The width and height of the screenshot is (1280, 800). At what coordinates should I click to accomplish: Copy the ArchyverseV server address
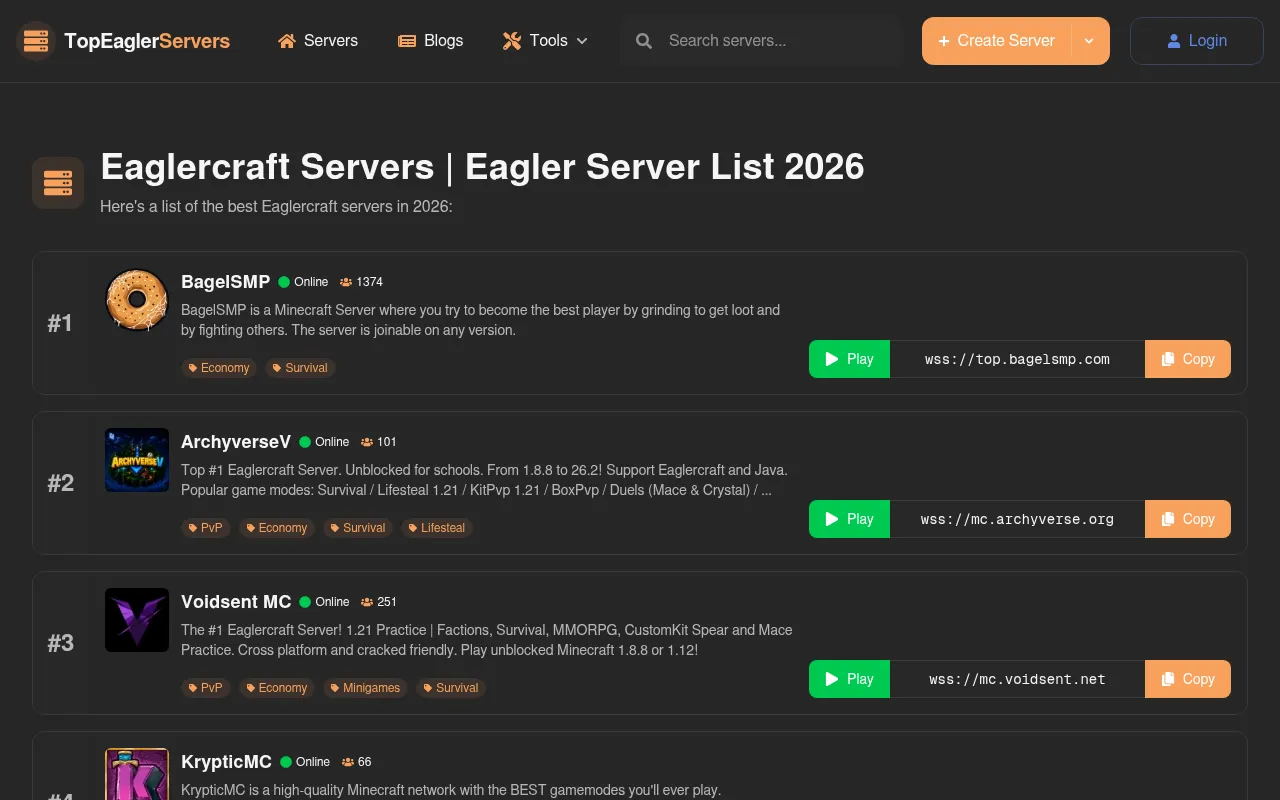click(x=1188, y=519)
